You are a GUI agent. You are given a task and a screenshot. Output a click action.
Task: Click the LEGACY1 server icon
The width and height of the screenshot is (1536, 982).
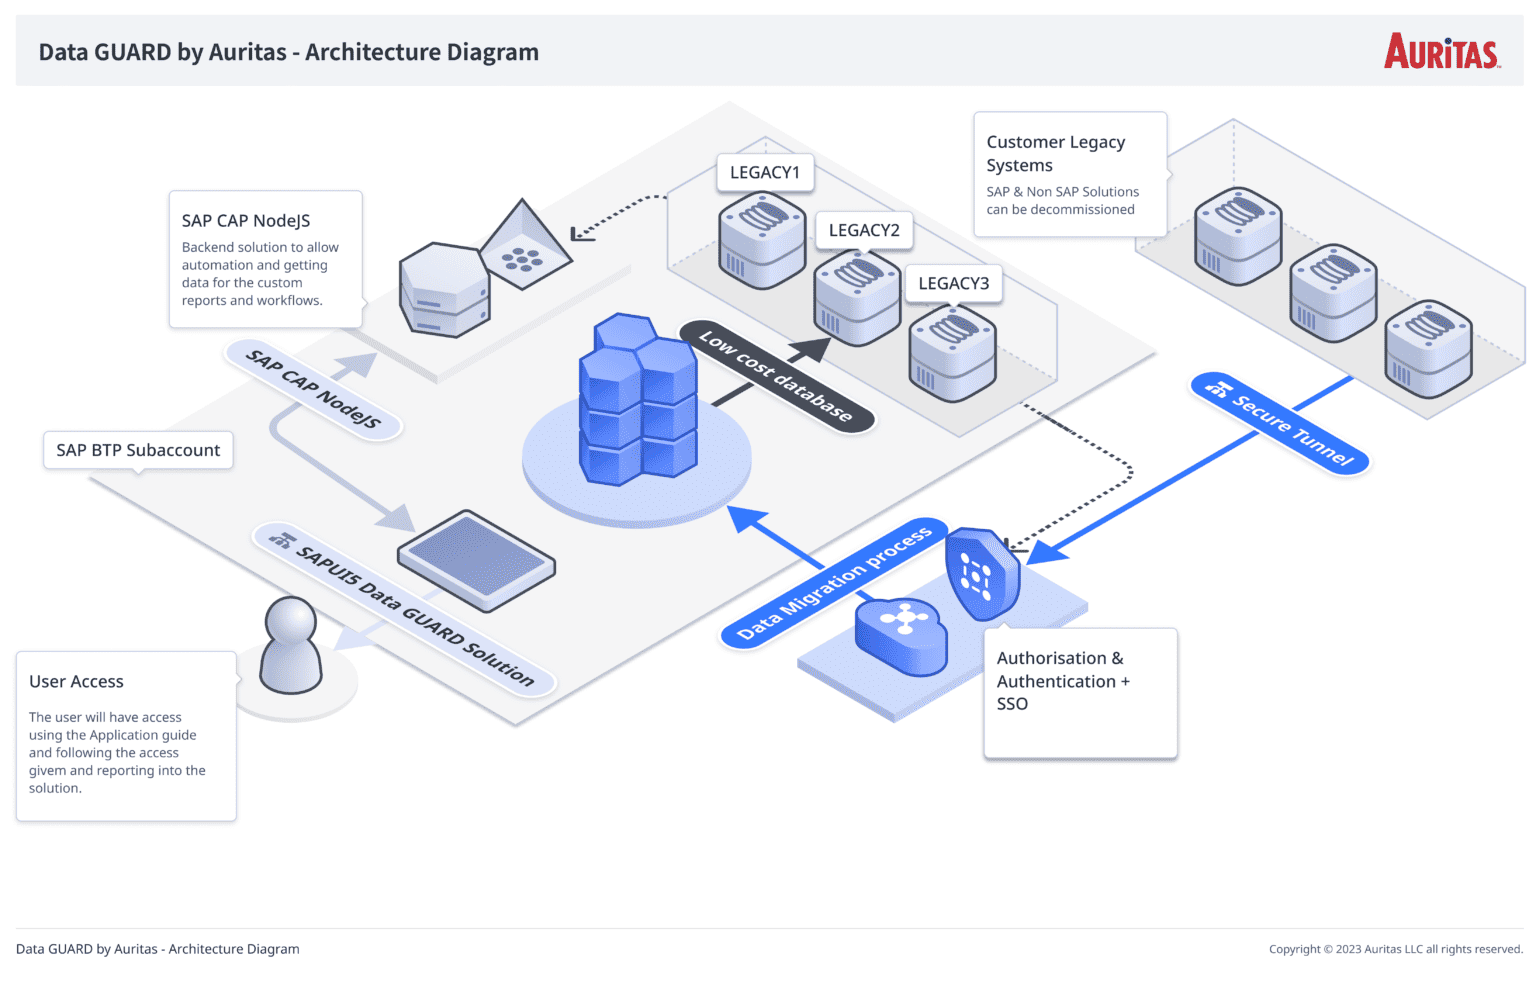point(762,240)
